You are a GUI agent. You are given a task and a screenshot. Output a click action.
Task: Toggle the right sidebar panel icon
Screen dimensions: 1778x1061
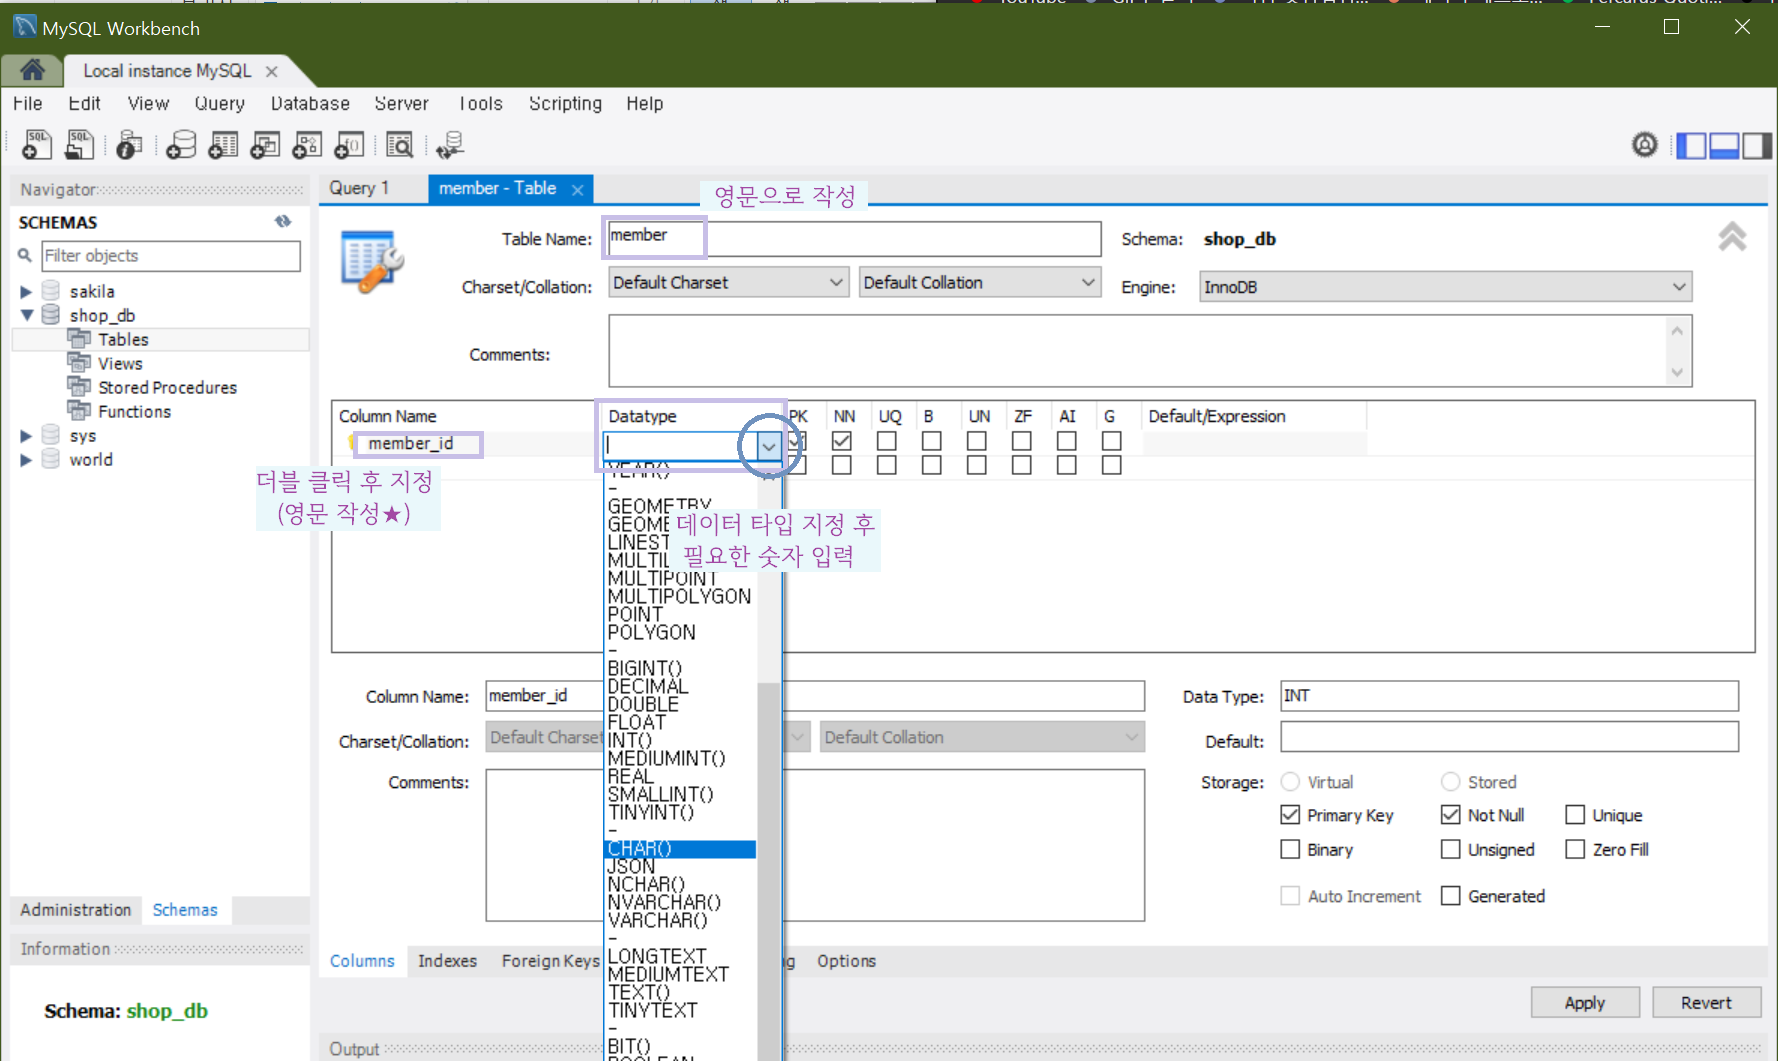click(x=1757, y=146)
